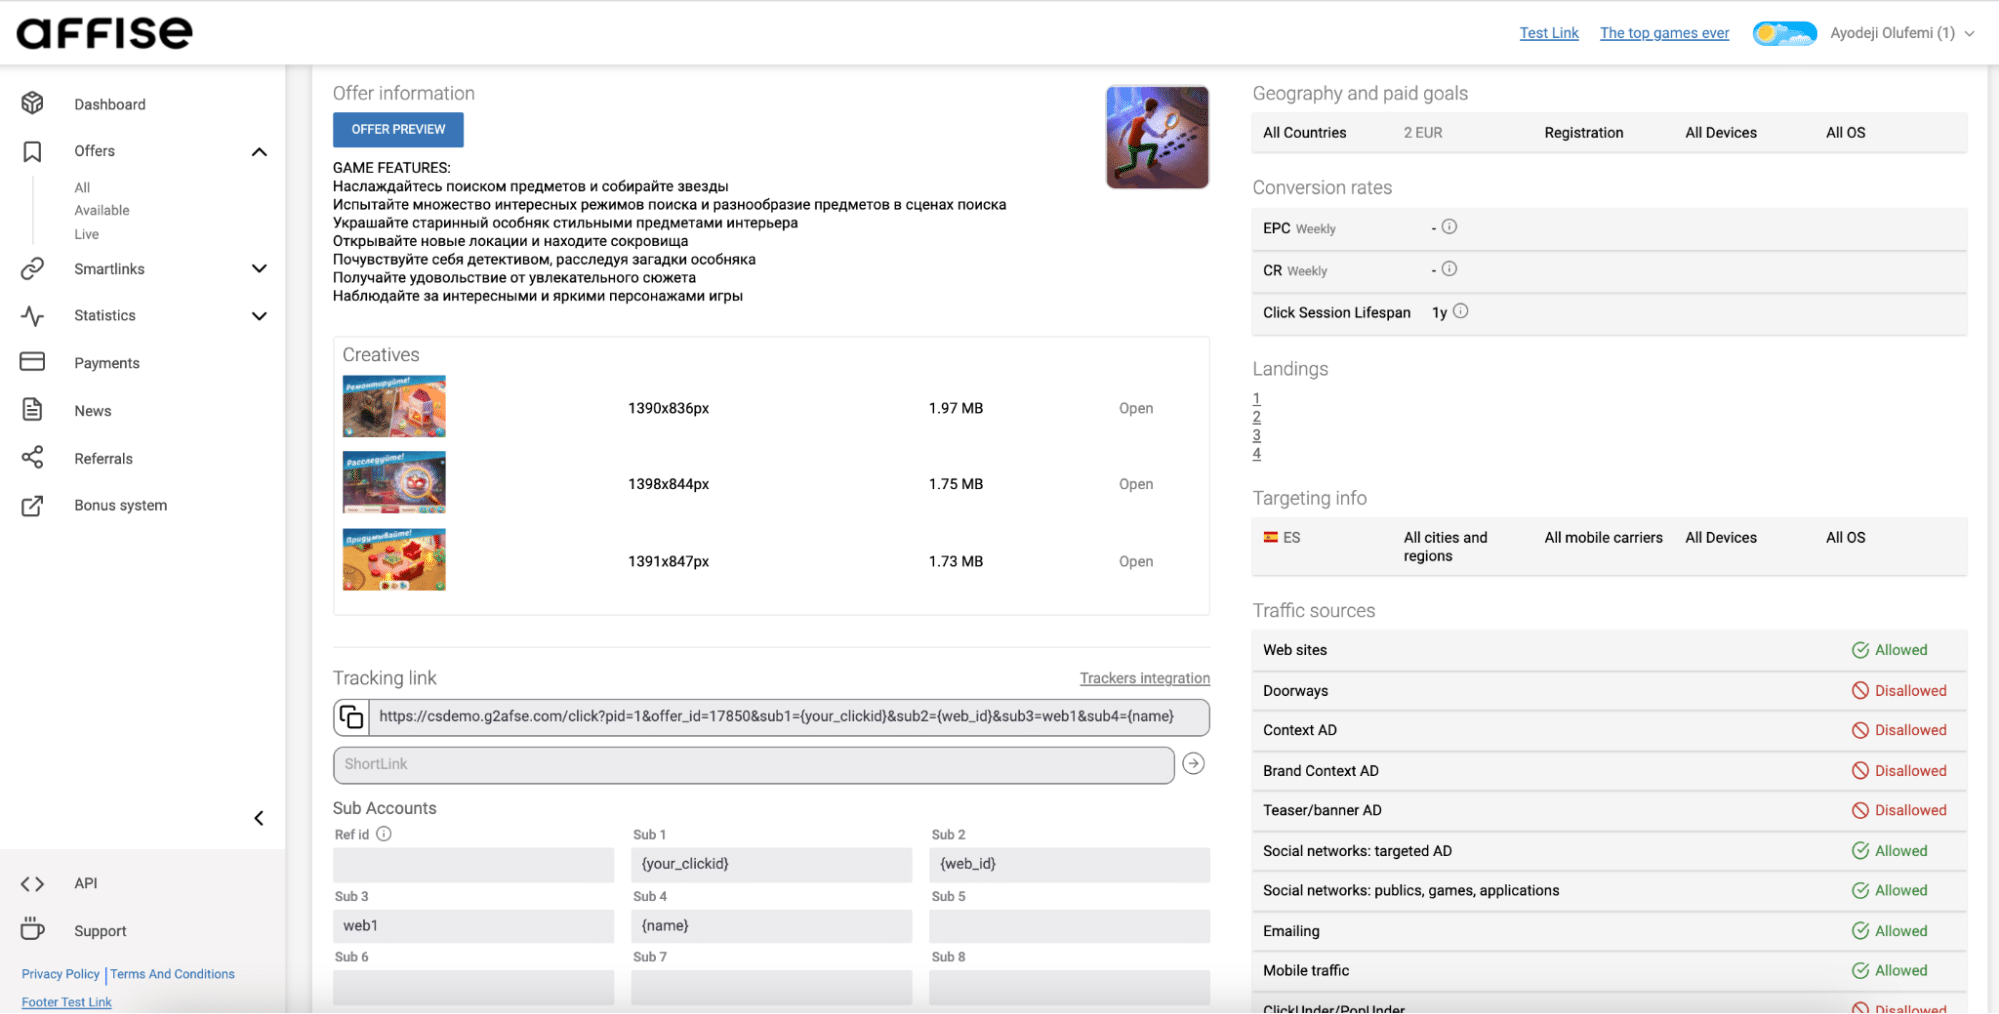Open the Trackers integration link
Image resolution: width=1999 pixels, height=1014 pixels.
(1144, 678)
